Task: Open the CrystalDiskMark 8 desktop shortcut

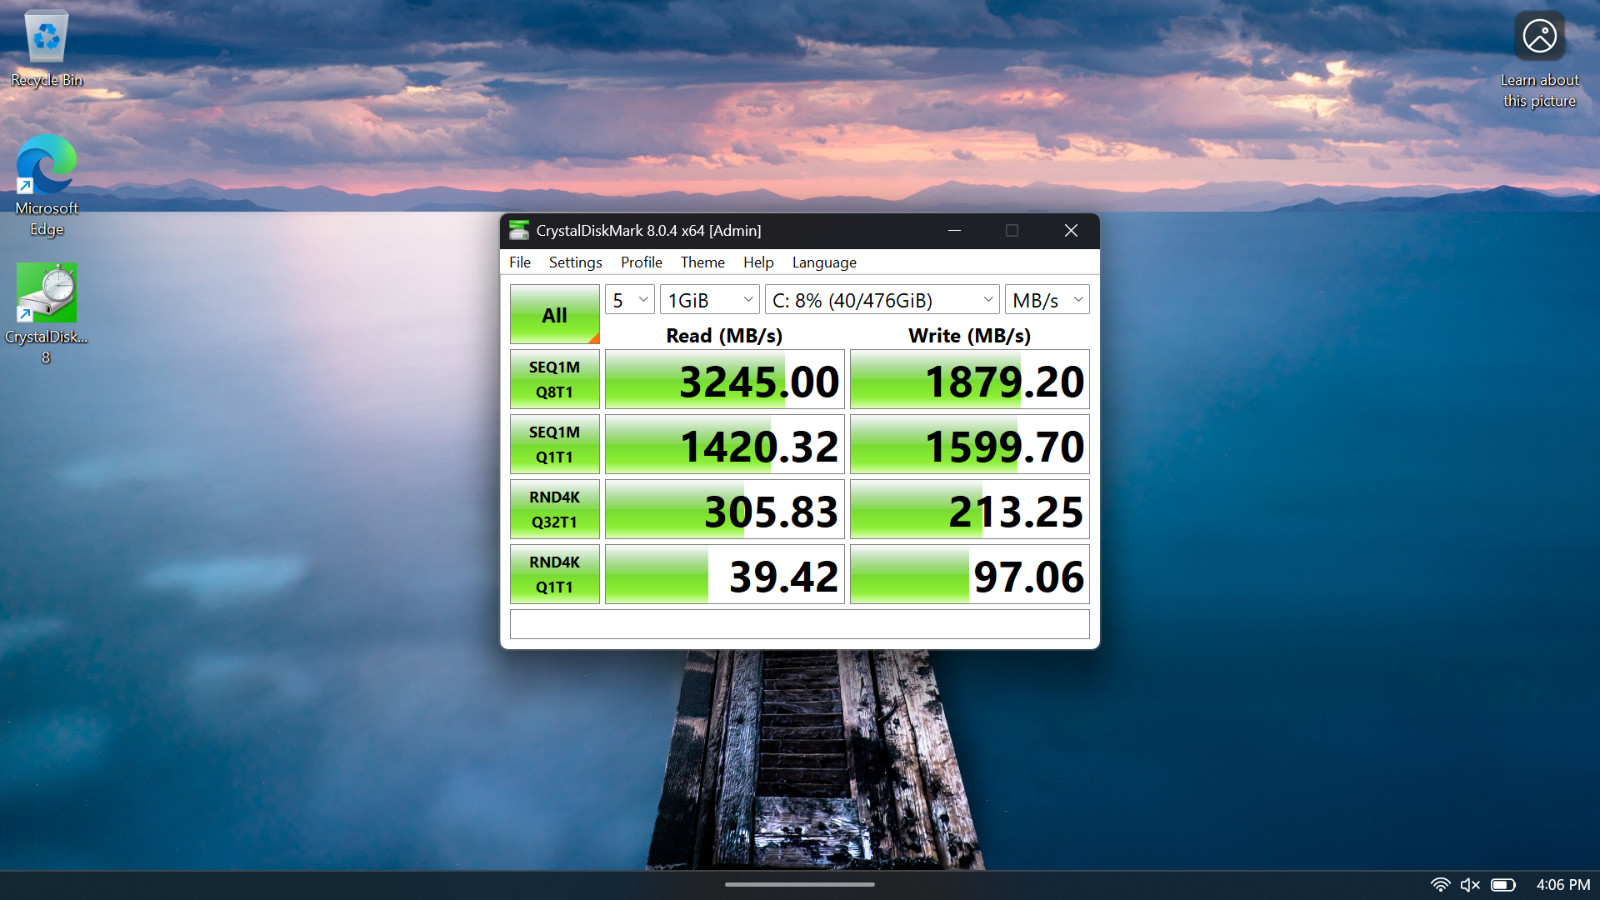Action: pos(46,313)
